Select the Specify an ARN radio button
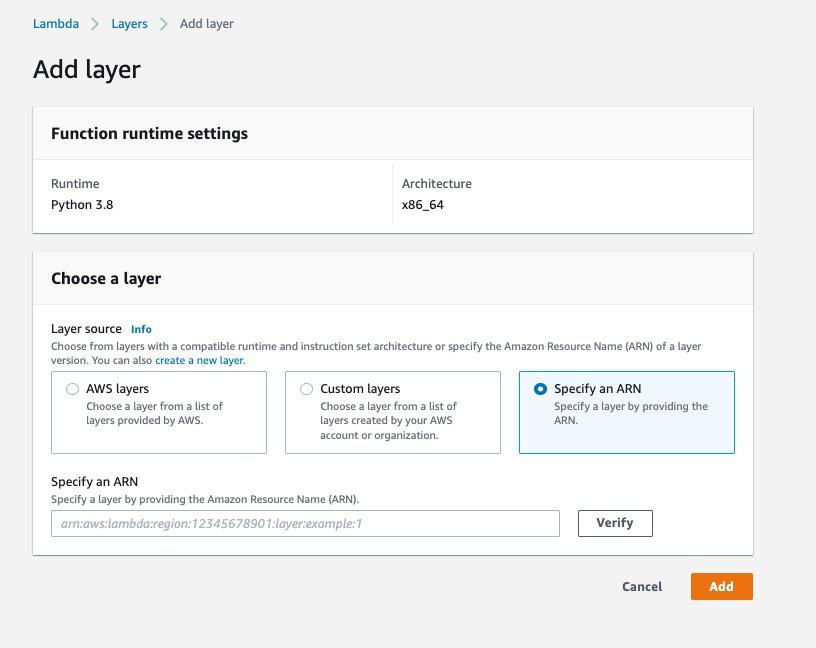 540,389
